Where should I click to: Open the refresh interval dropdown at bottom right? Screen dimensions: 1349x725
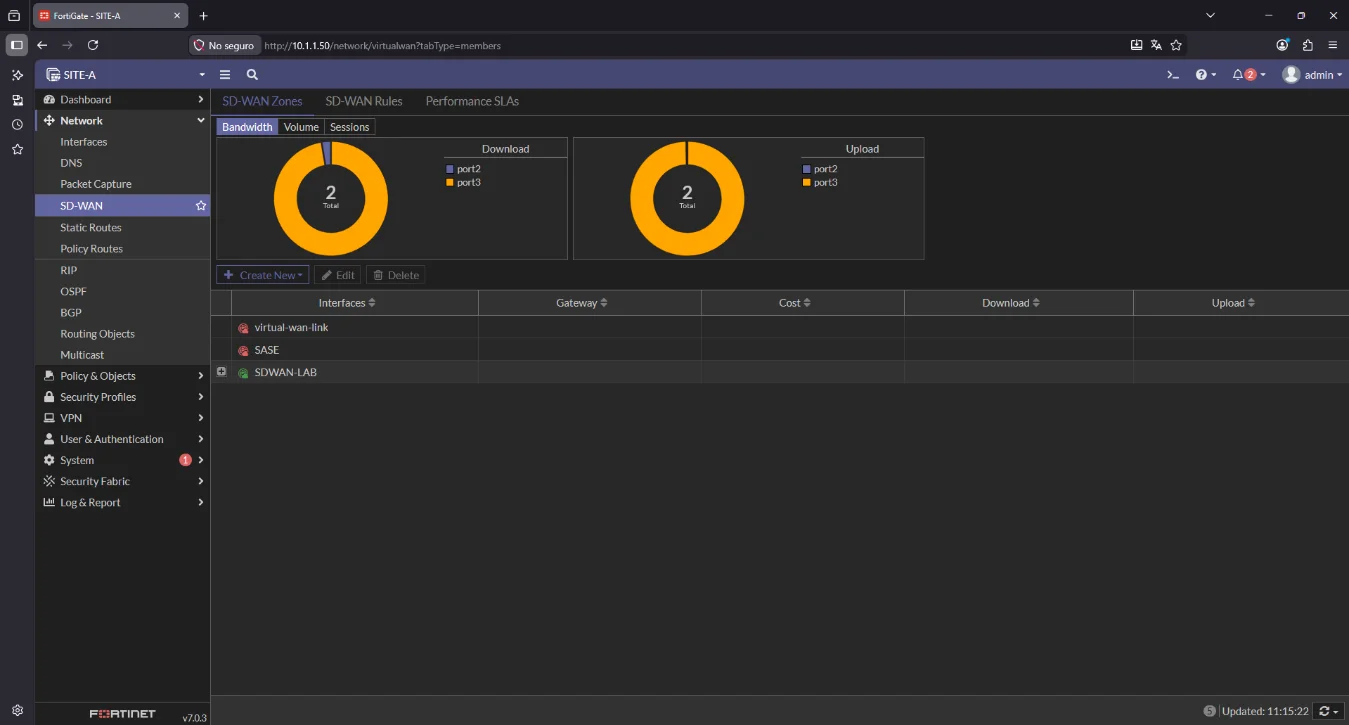(1328, 711)
